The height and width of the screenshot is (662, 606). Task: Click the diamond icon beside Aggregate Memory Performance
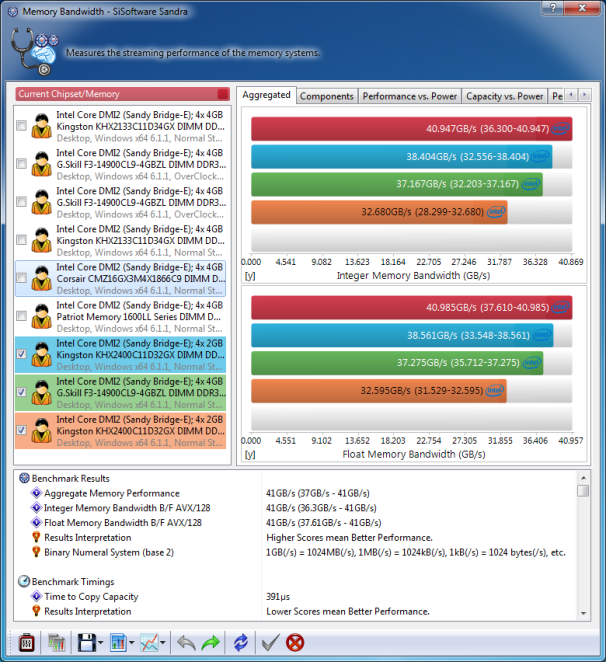coord(36,493)
